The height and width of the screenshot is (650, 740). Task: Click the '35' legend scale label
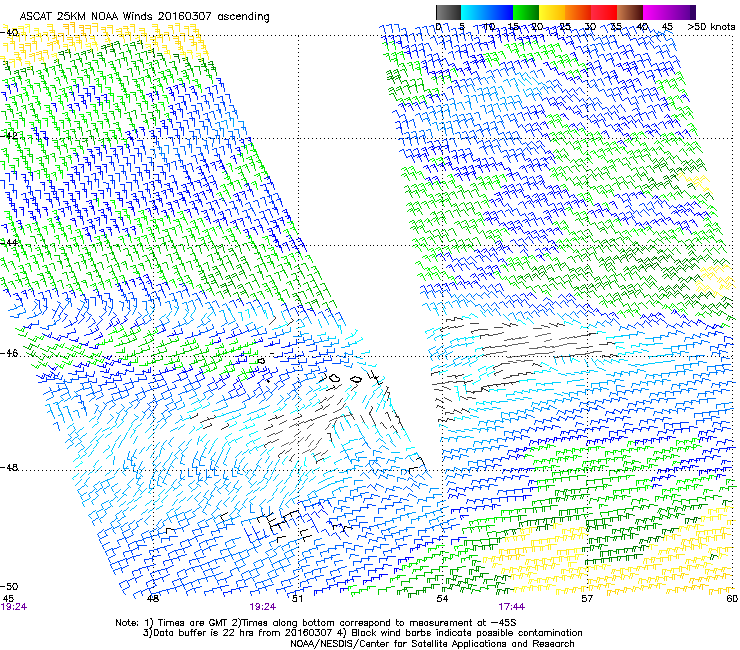(x=616, y=26)
